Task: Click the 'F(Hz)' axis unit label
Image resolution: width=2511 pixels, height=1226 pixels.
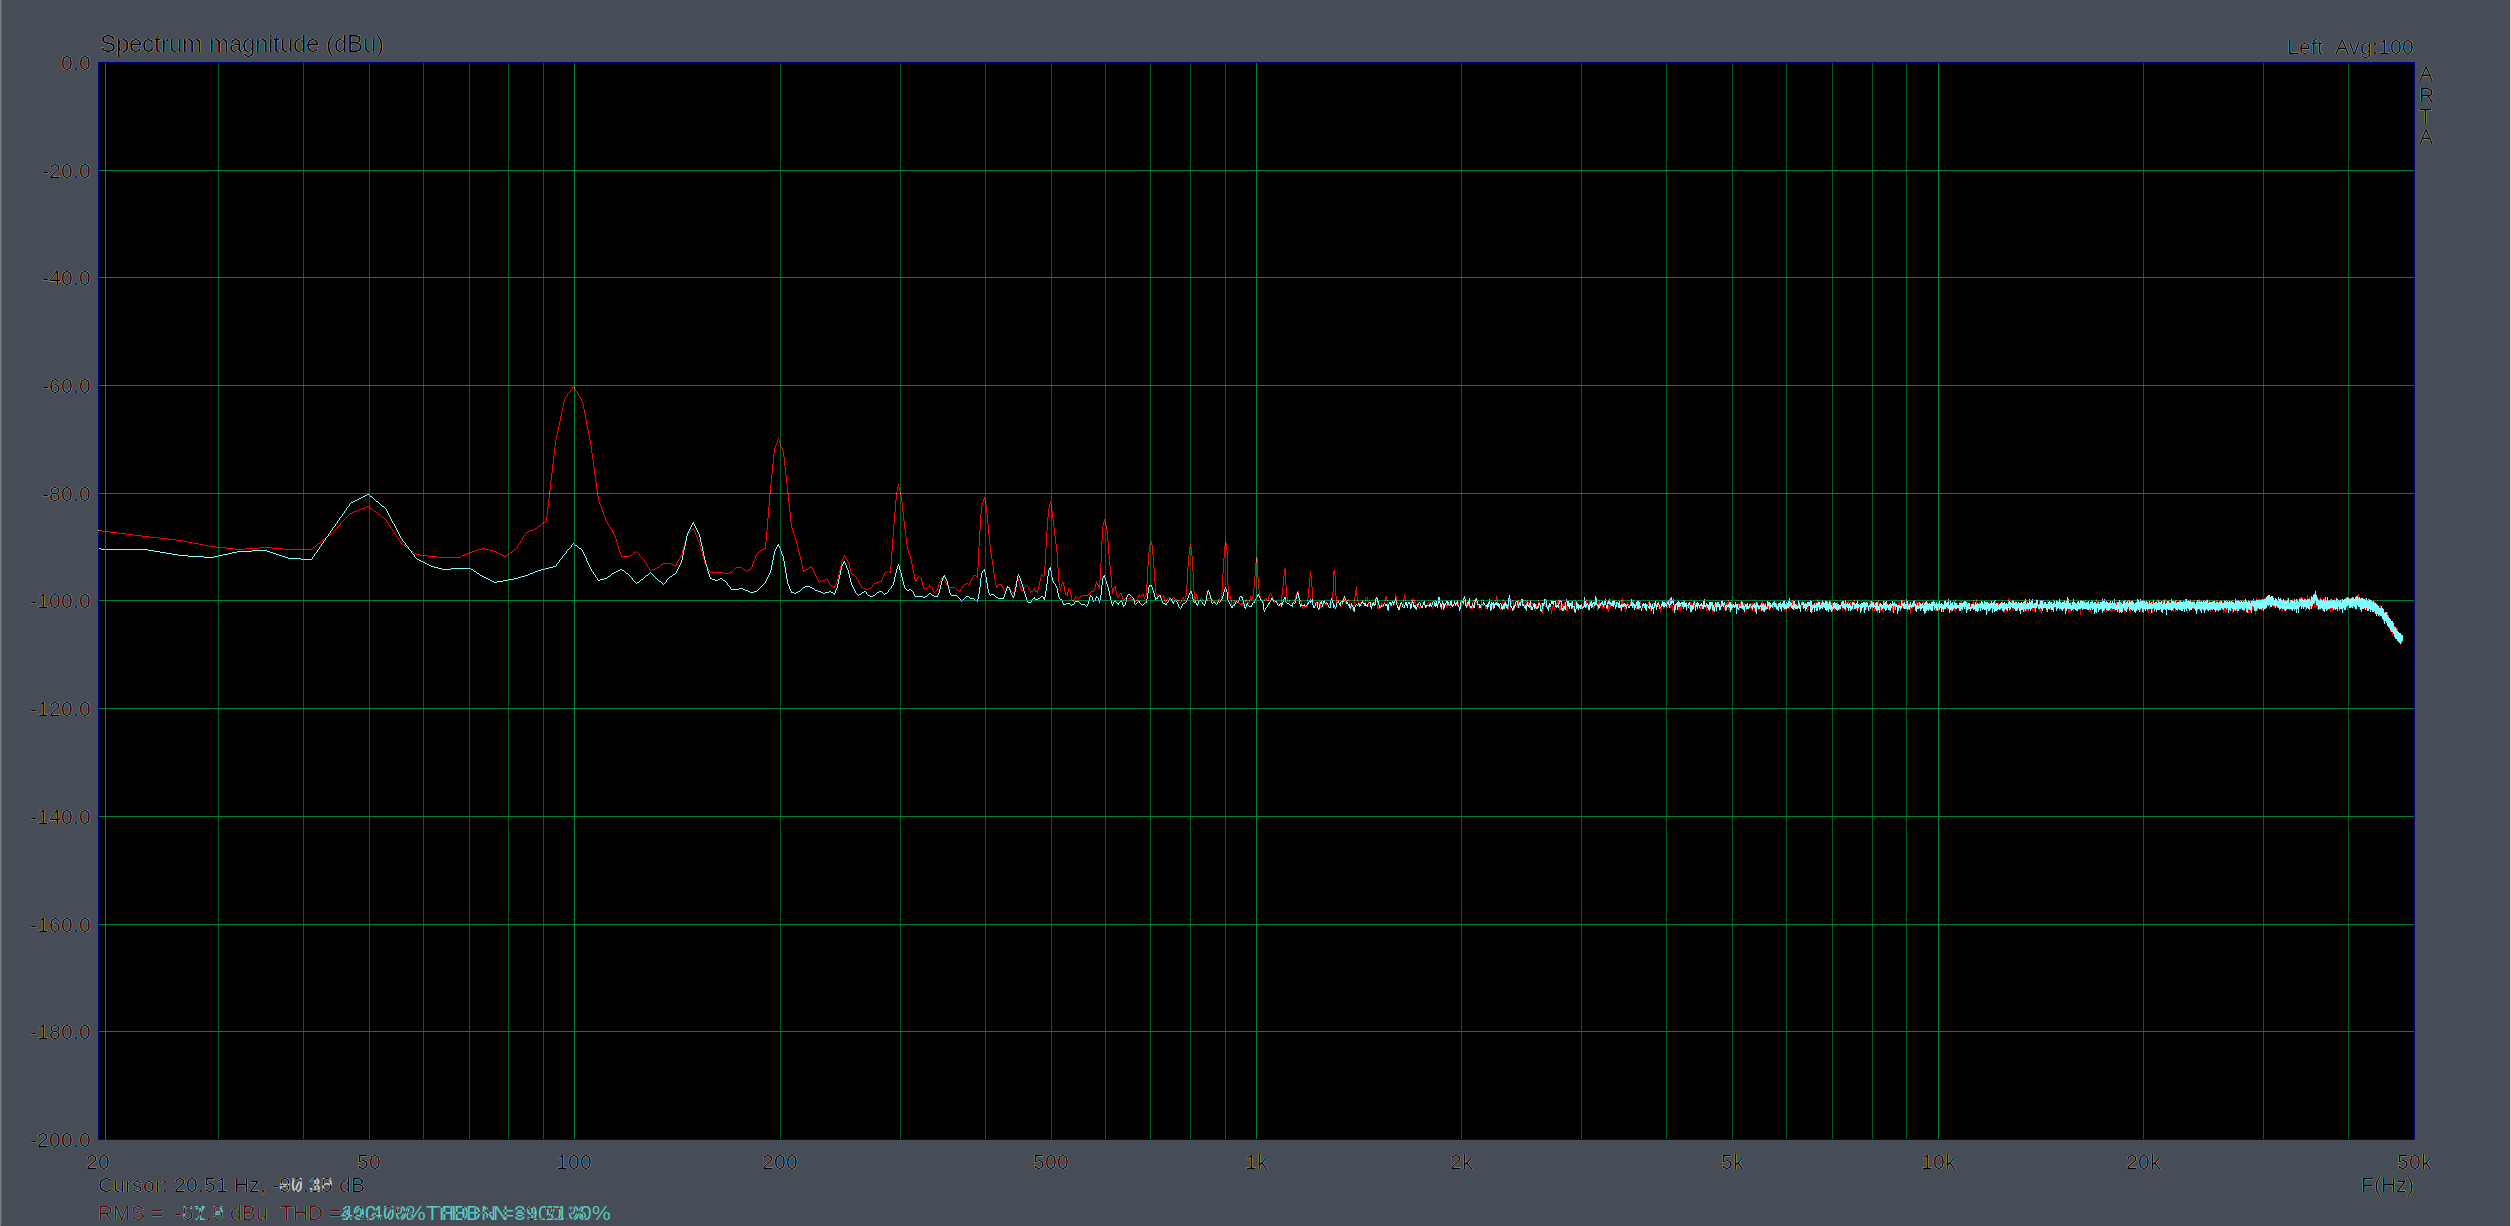Action: (x=2387, y=1185)
